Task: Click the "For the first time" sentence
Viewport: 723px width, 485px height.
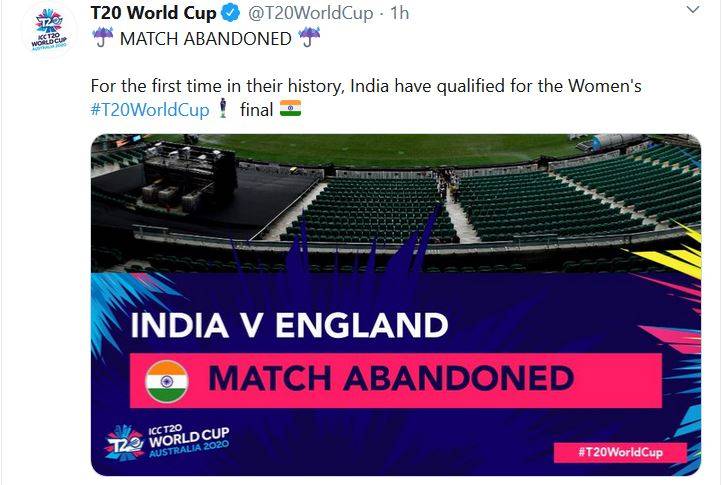Action: 365,87
